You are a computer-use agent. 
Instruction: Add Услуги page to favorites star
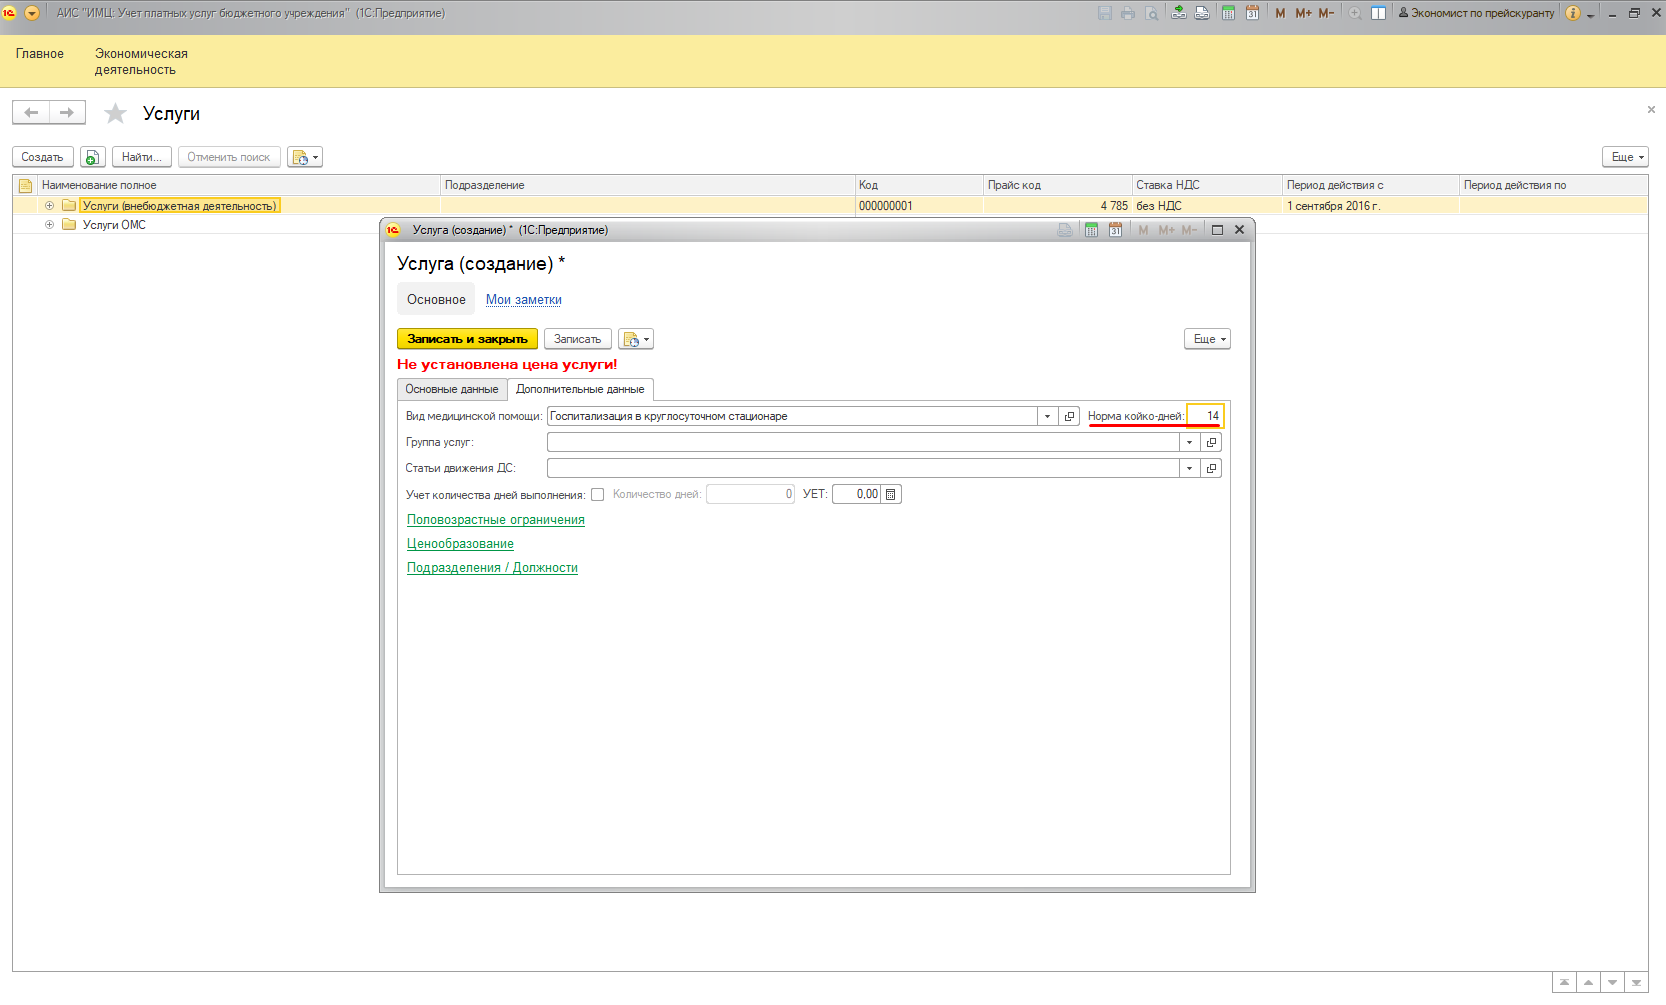[116, 114]
